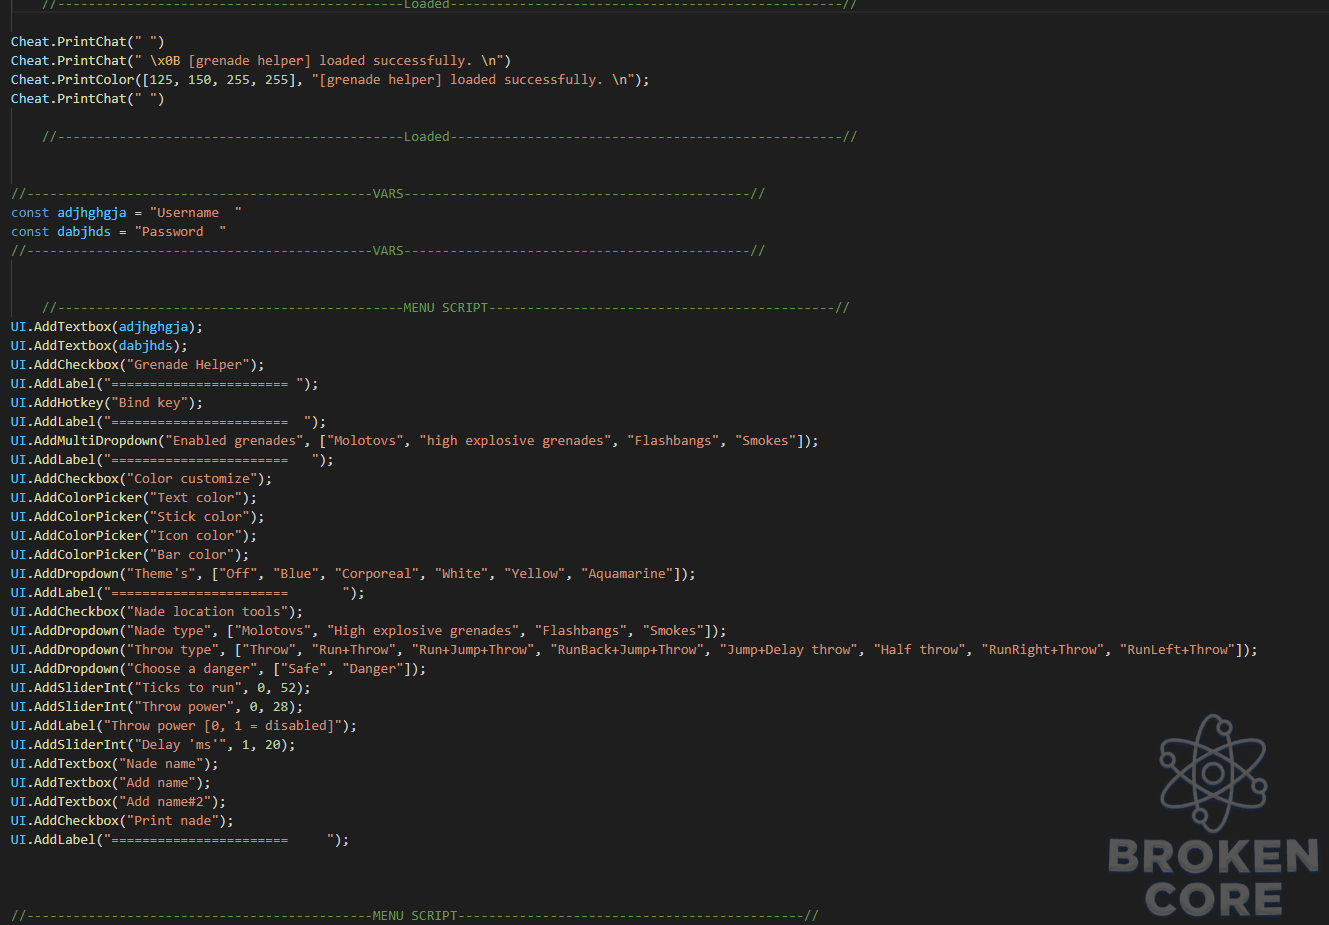Click the "RunLeft+Throw" string
1329x925 pixels.
click(1178, 649)
